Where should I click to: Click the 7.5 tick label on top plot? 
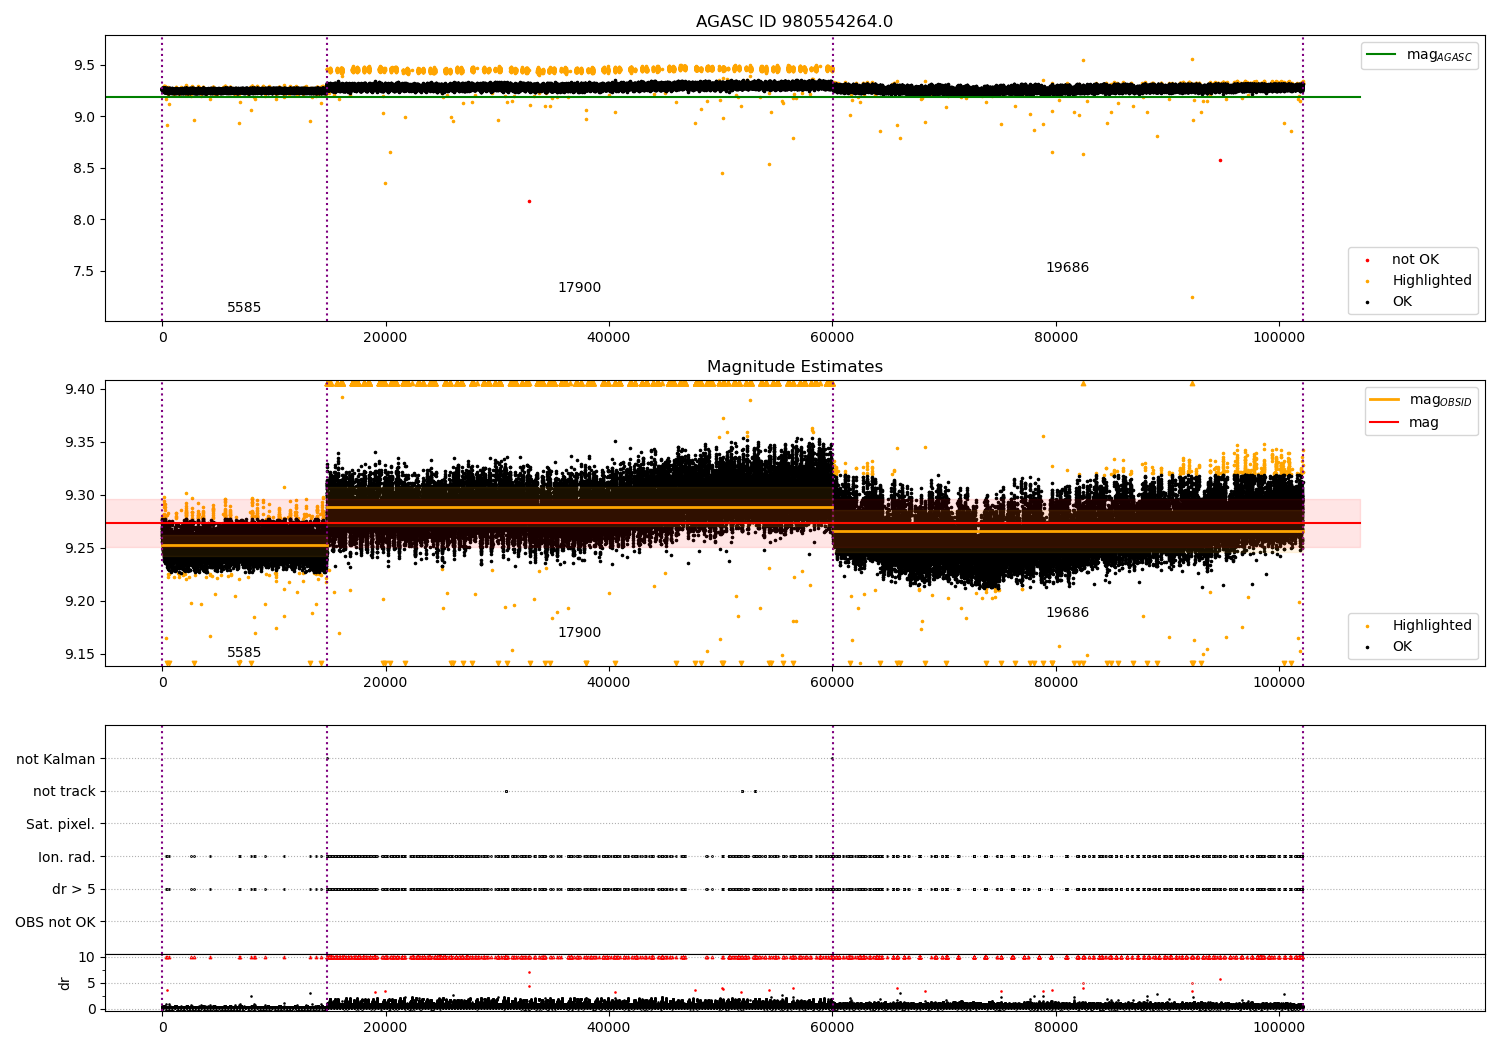pos(84,272)
